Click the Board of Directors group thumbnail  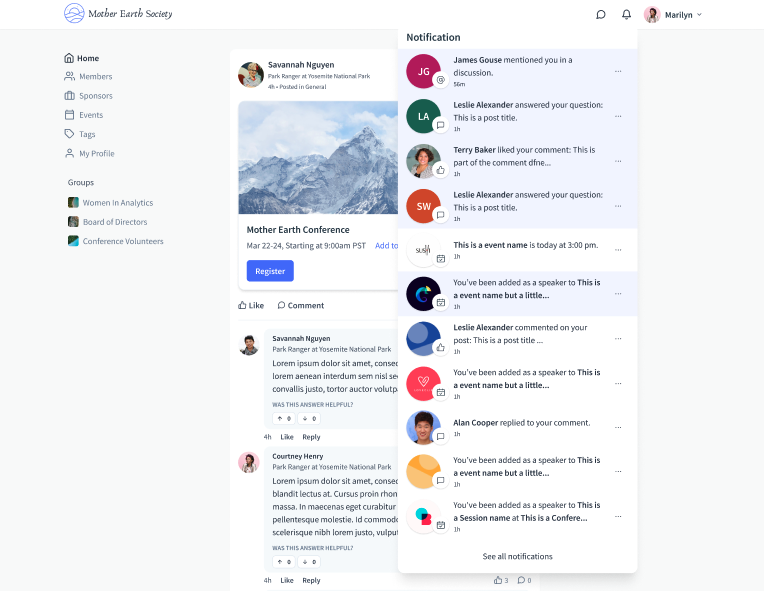click(73, 222)
